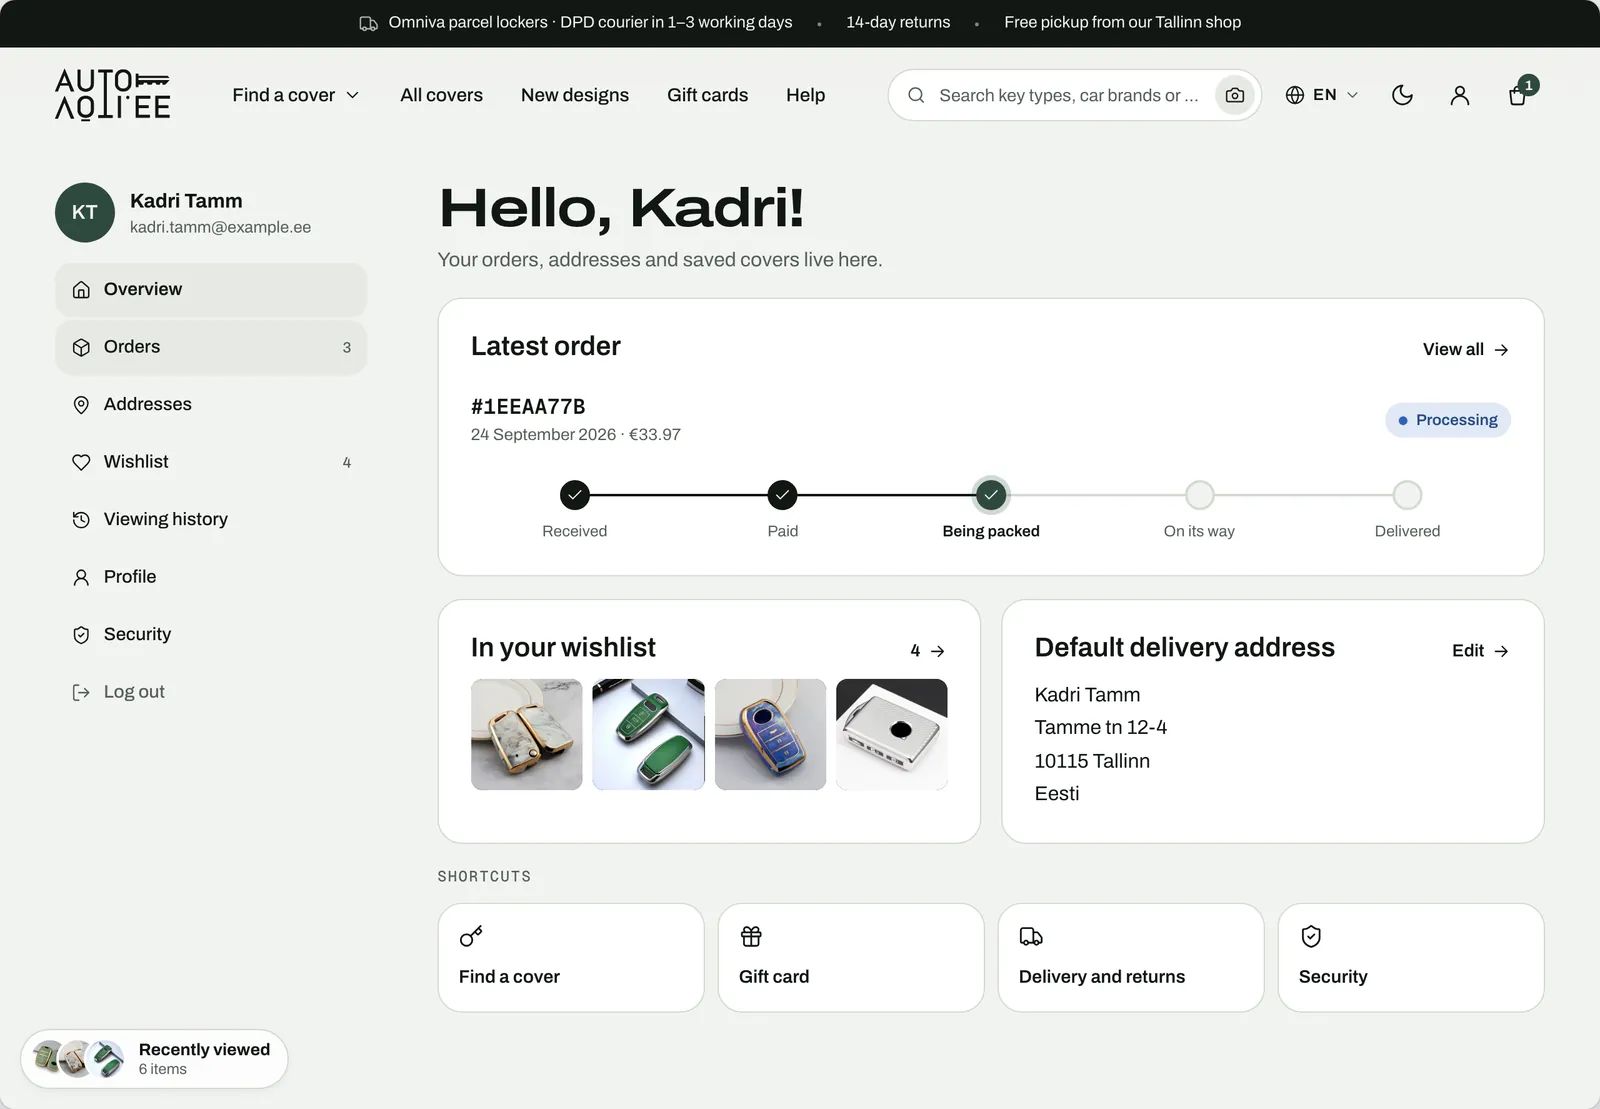Toggle dark mode with the moon icon

pyautogui.click(x=1402, y=95)
